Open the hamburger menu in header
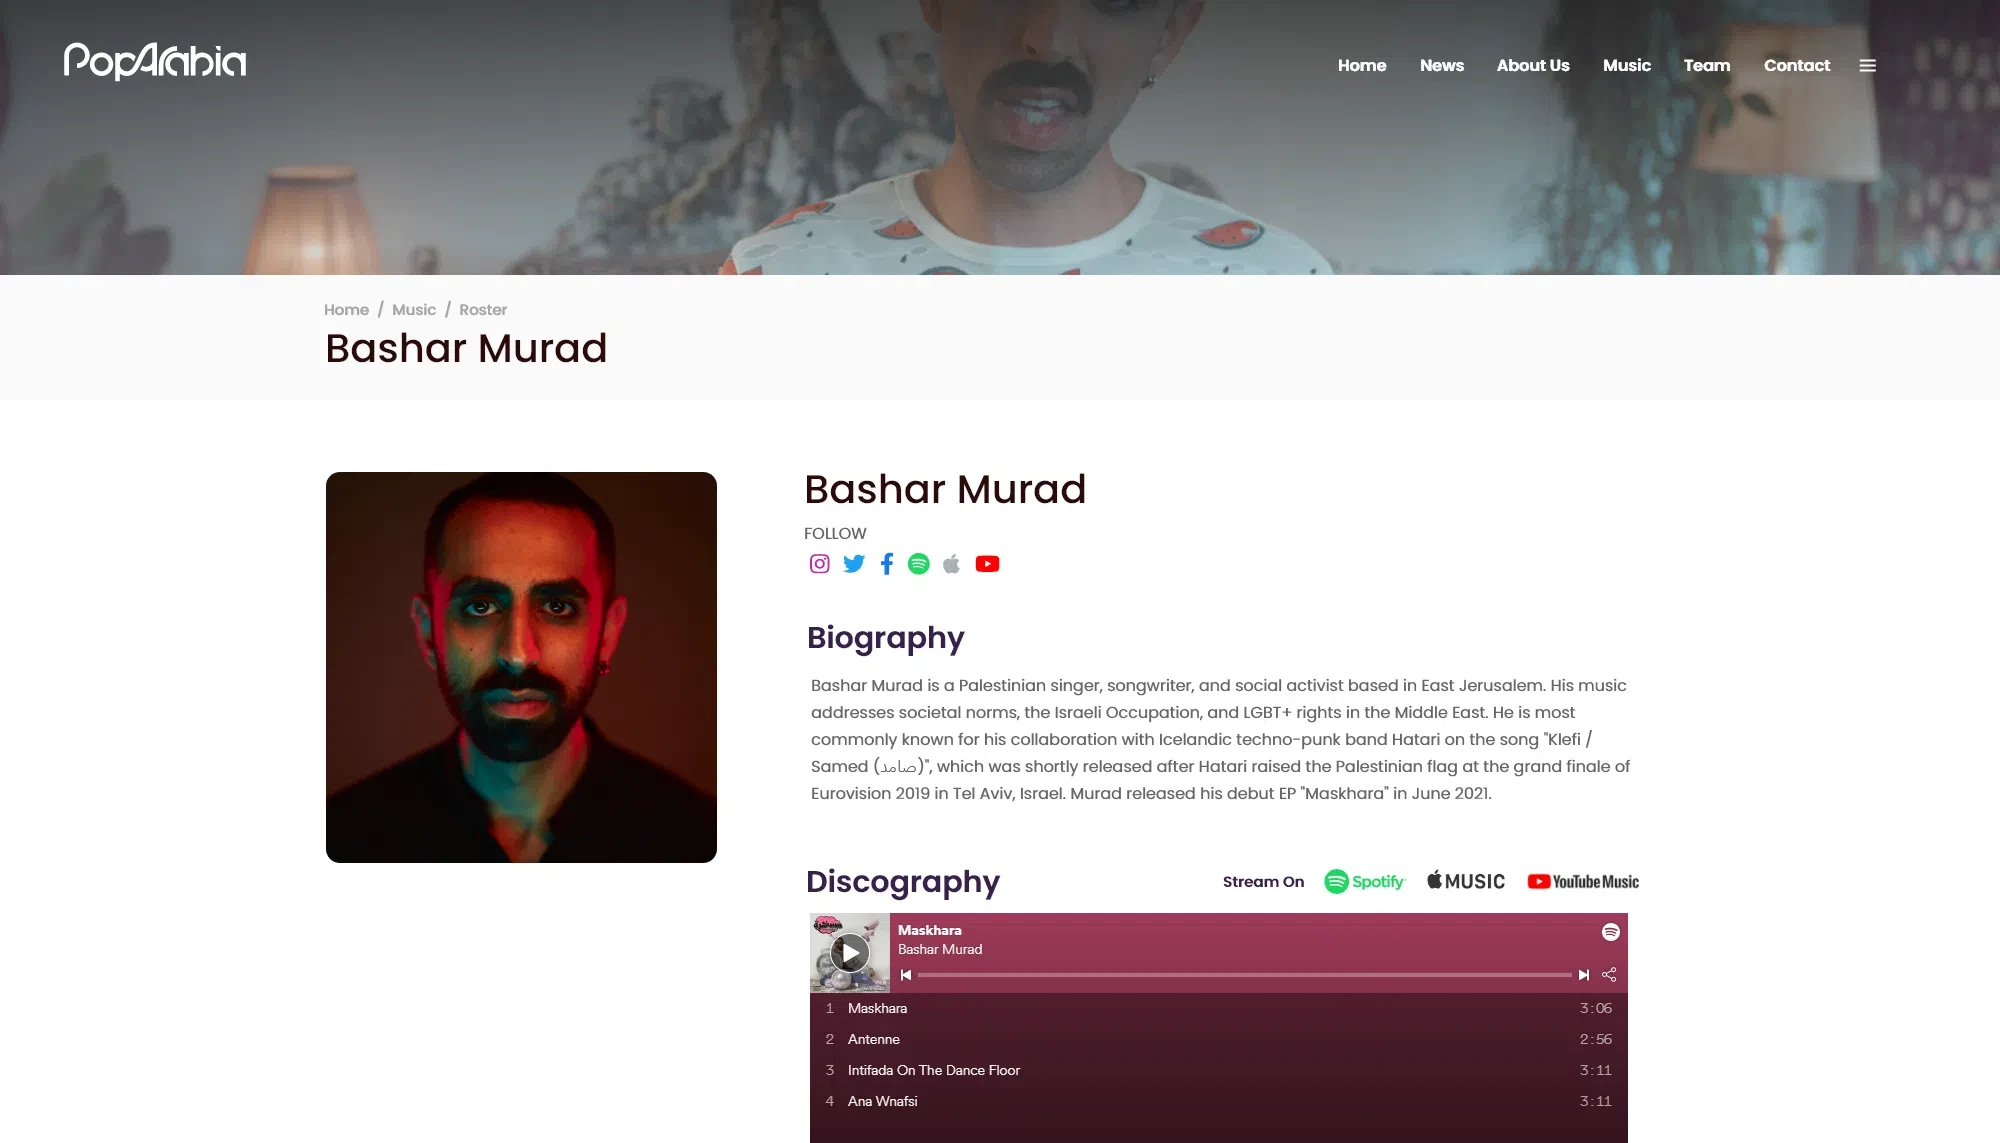Screen dimensions: 2000x1143 pos(1867,66)
